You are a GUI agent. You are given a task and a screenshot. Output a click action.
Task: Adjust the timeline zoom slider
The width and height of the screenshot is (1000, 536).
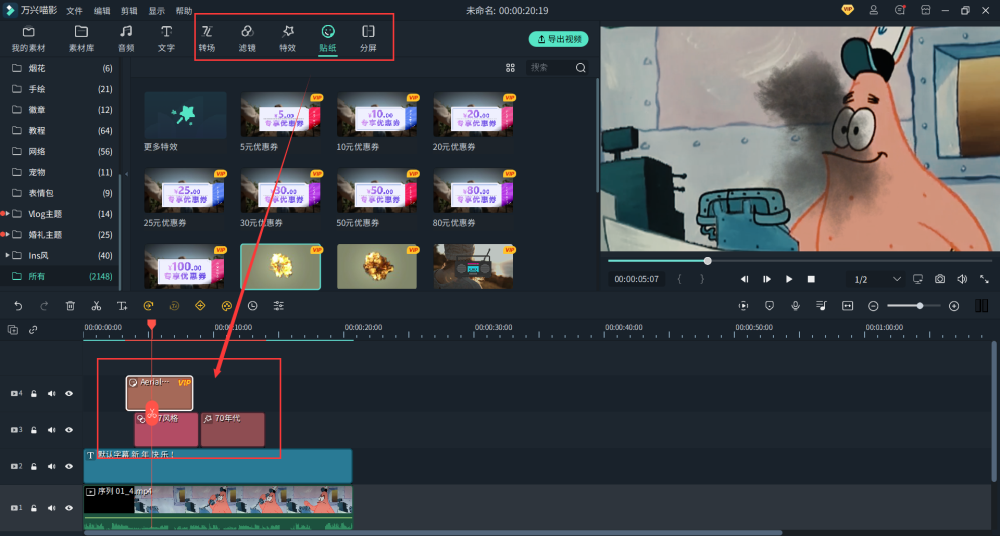[920, 306]
